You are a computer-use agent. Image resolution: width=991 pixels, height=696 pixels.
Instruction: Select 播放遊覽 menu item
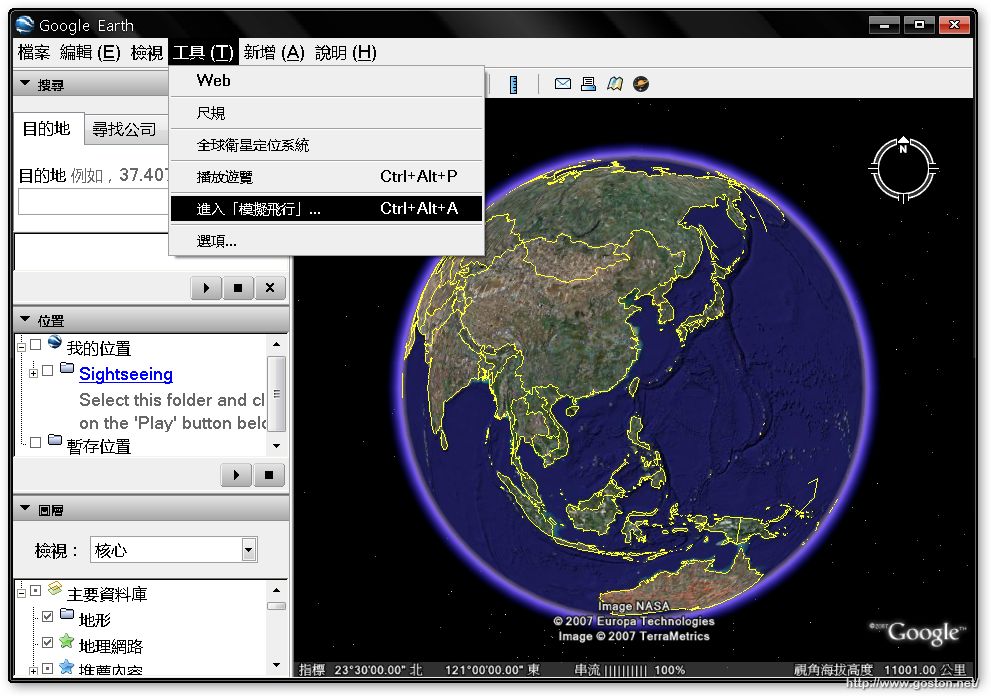[326, 176]
